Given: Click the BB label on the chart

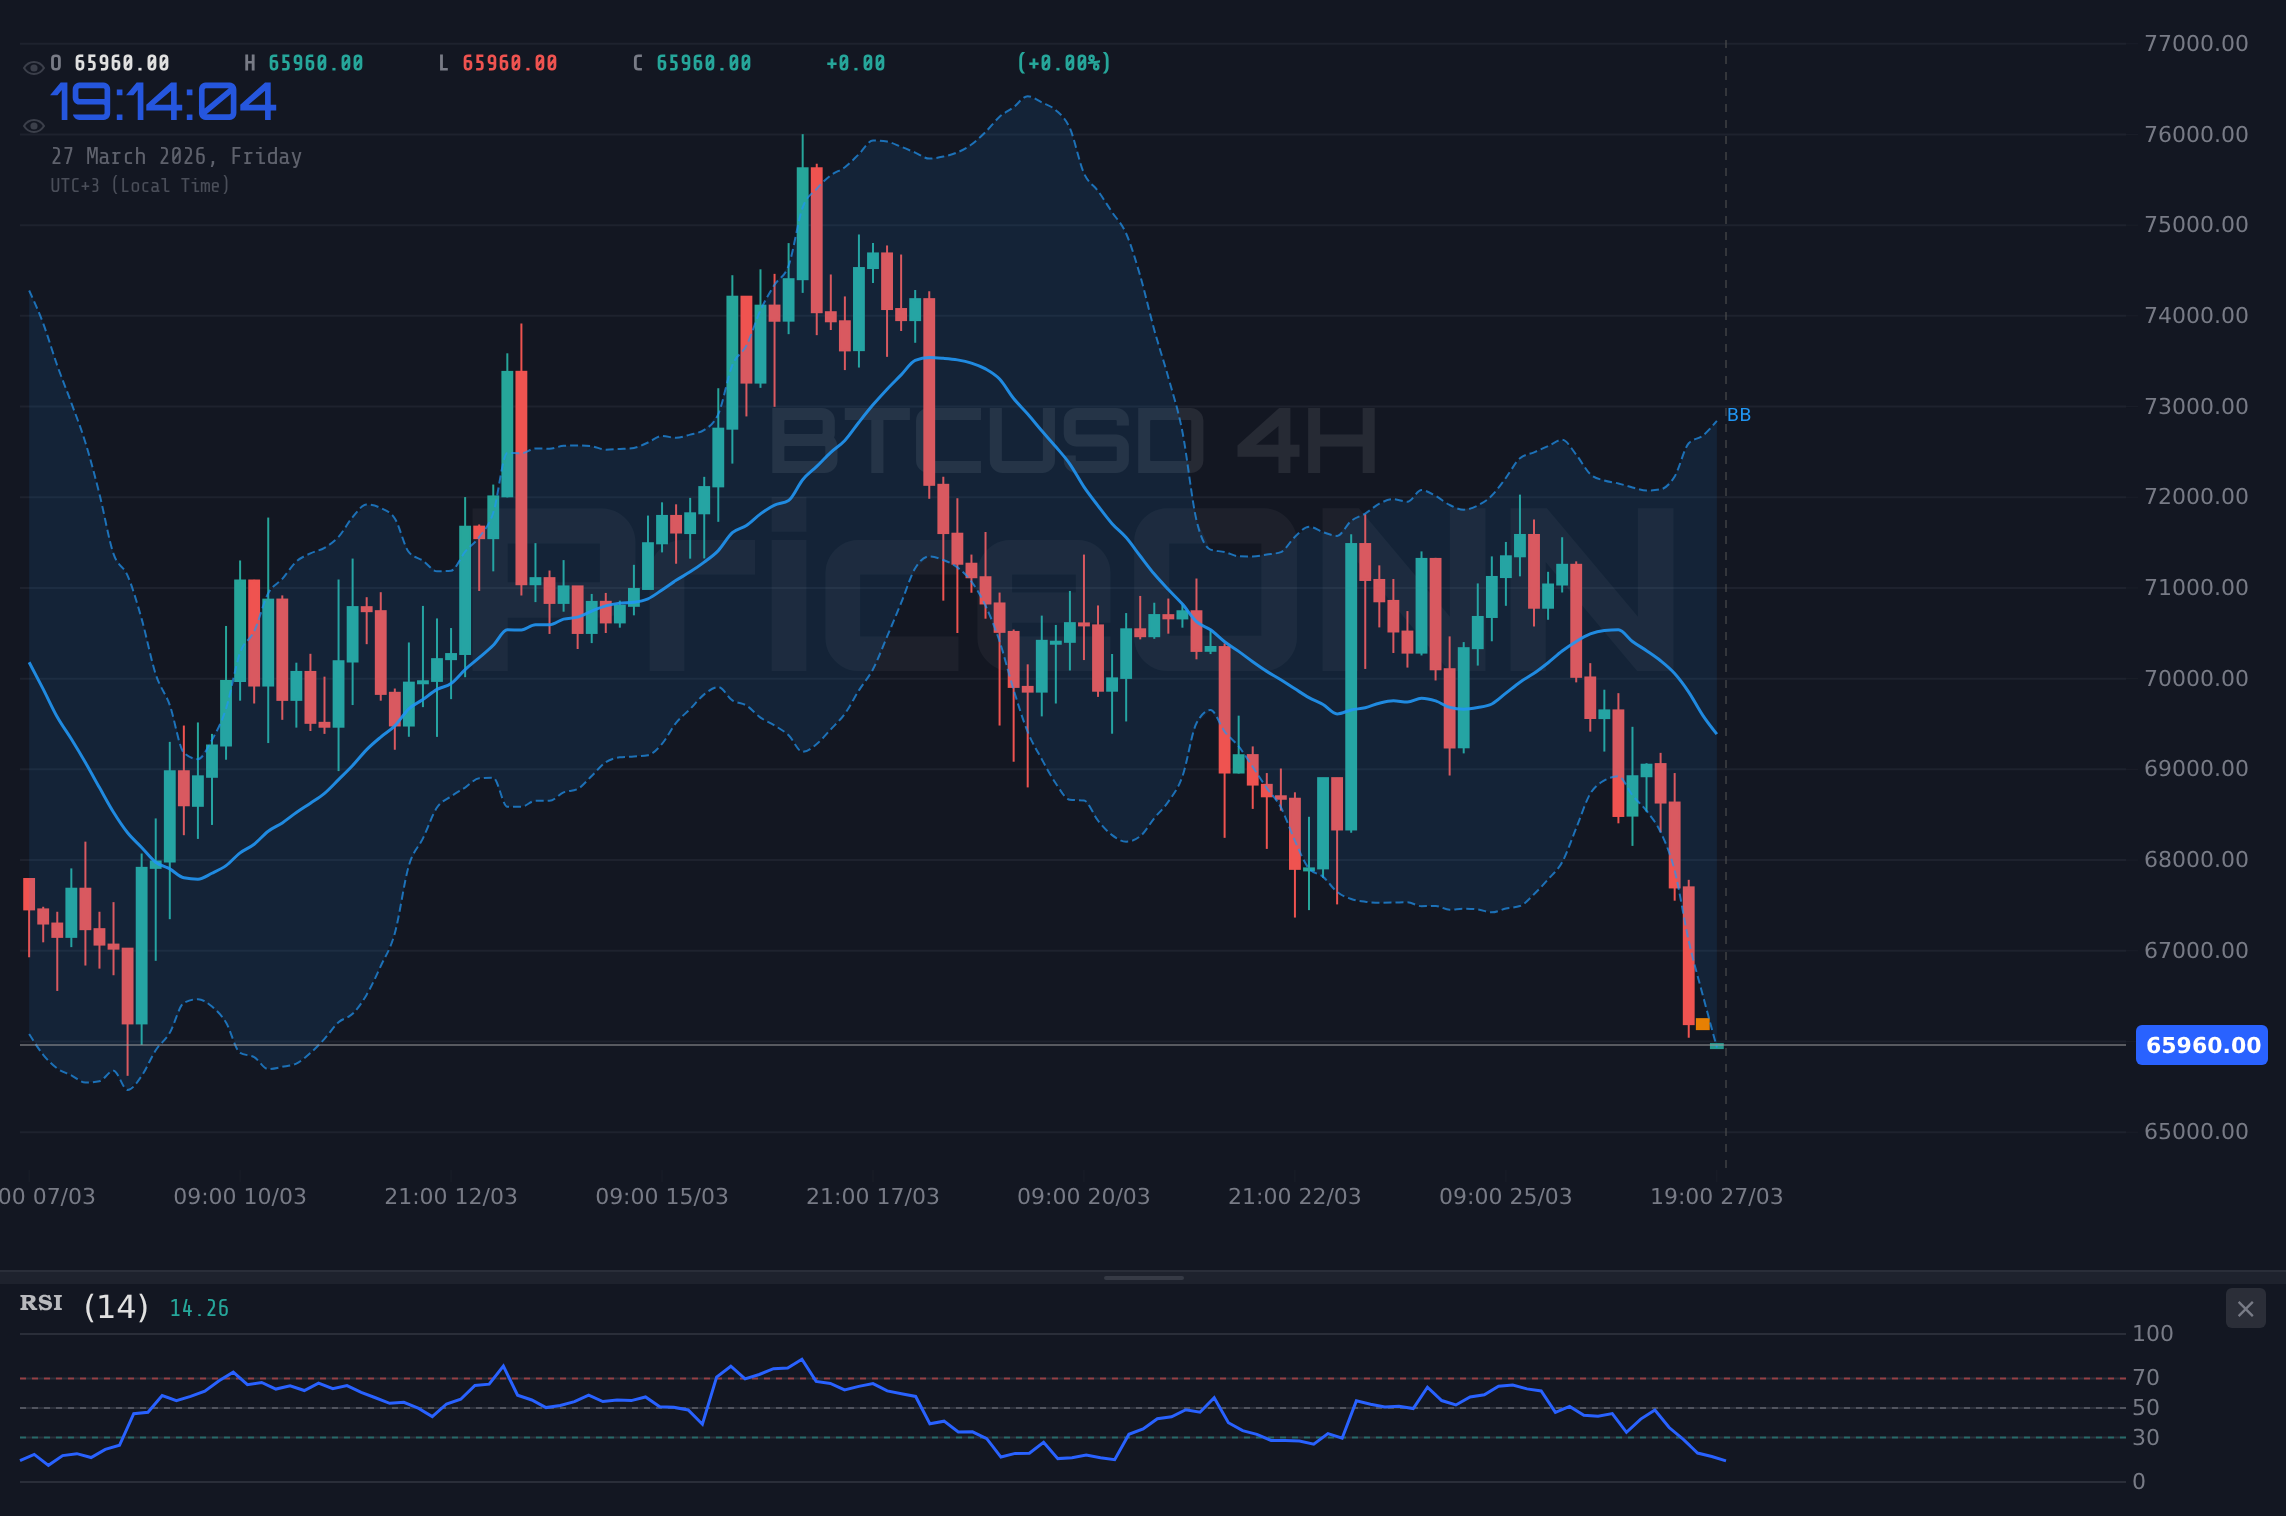Looking at the screenshot, I should pyautogui.click(x=1740, y=414).
